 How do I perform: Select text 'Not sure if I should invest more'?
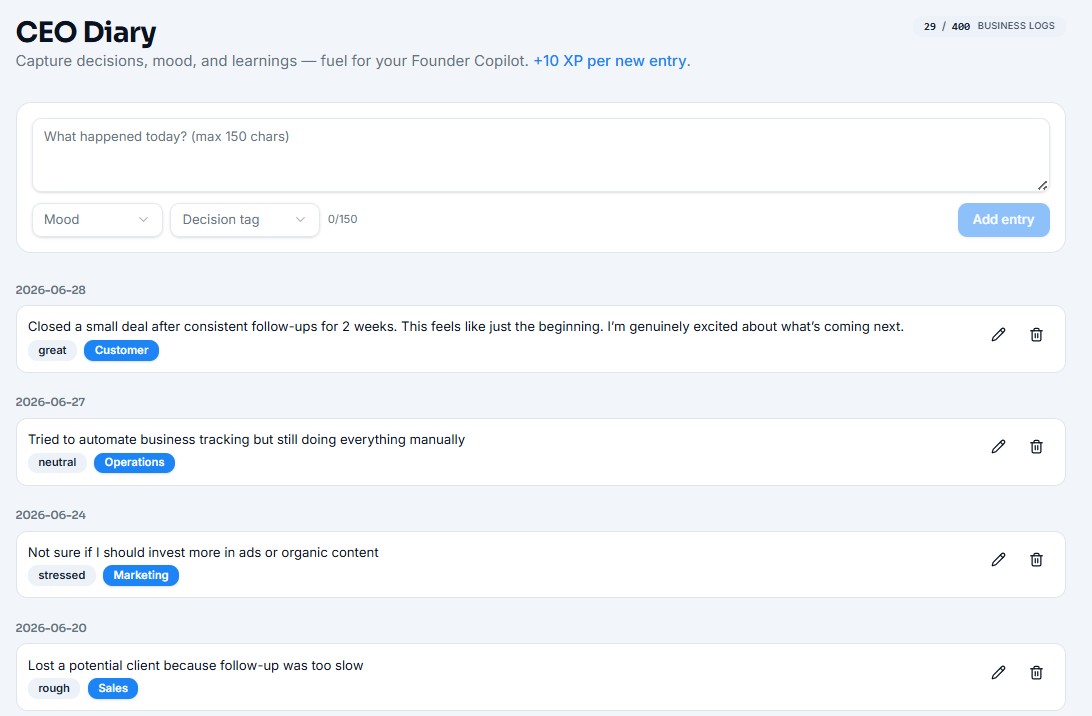click(x=124, y=552)
